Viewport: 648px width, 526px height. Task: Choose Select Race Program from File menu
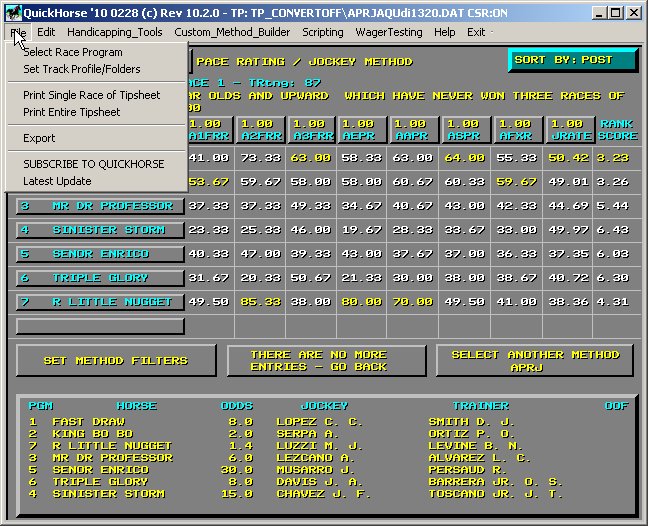[x=73, y=52]
